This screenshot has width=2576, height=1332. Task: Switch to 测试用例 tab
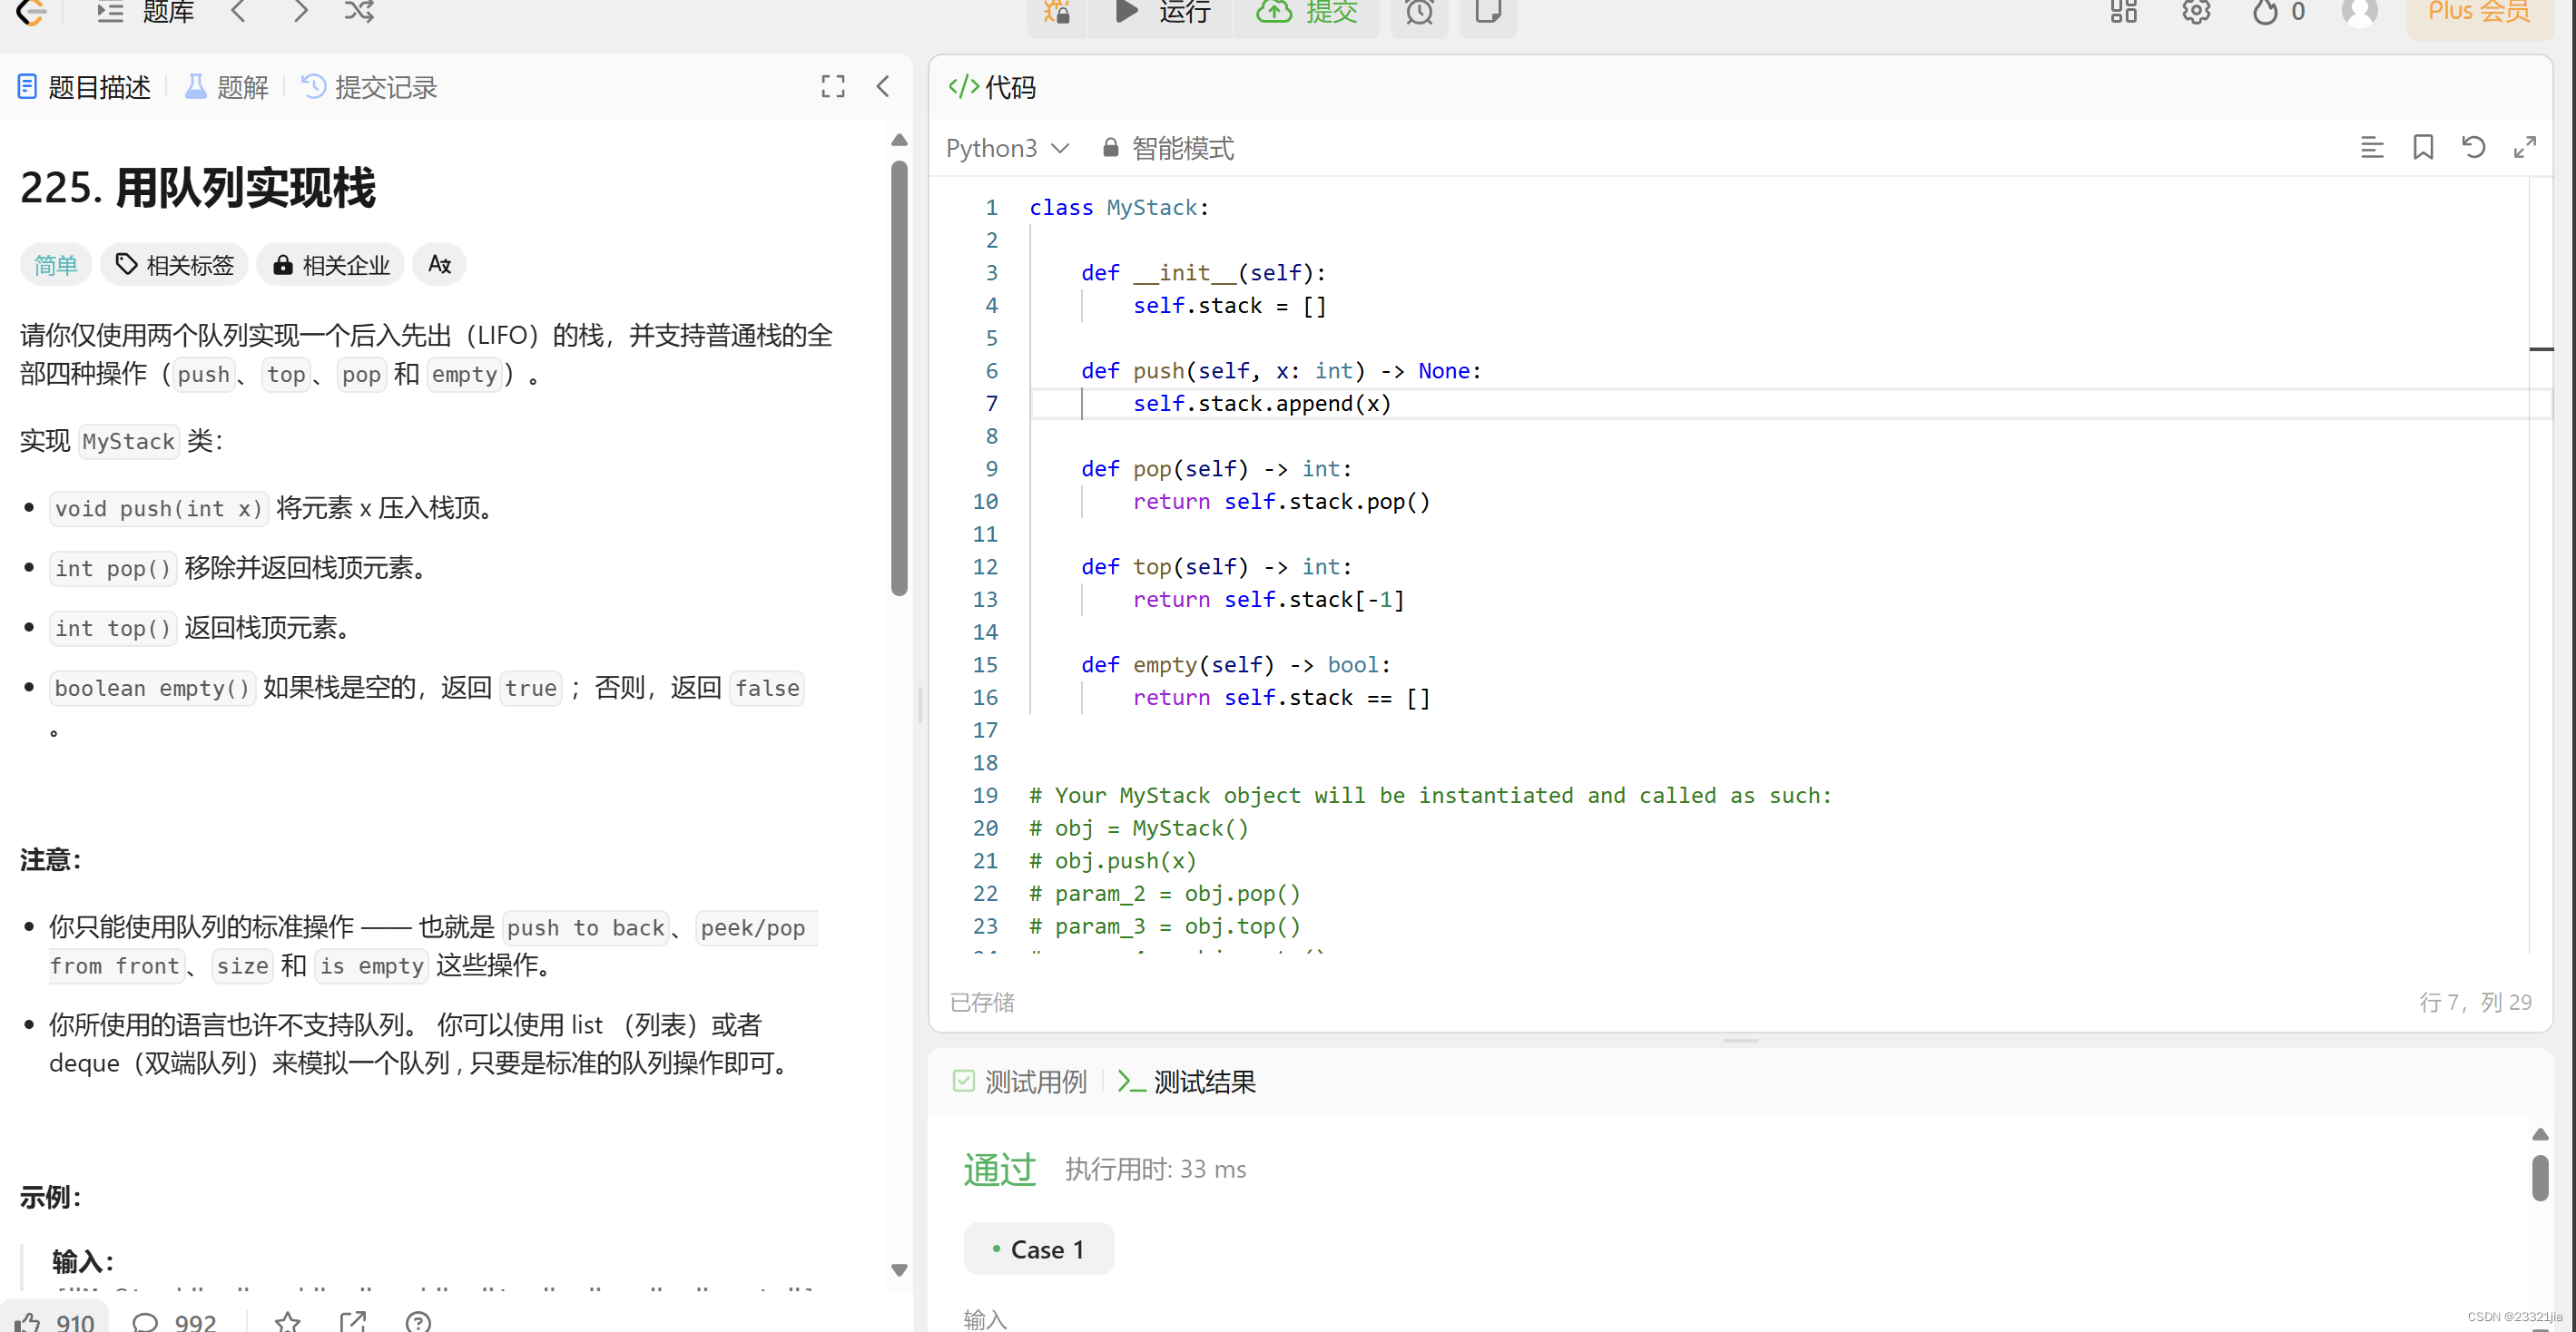[1019, 1081]
